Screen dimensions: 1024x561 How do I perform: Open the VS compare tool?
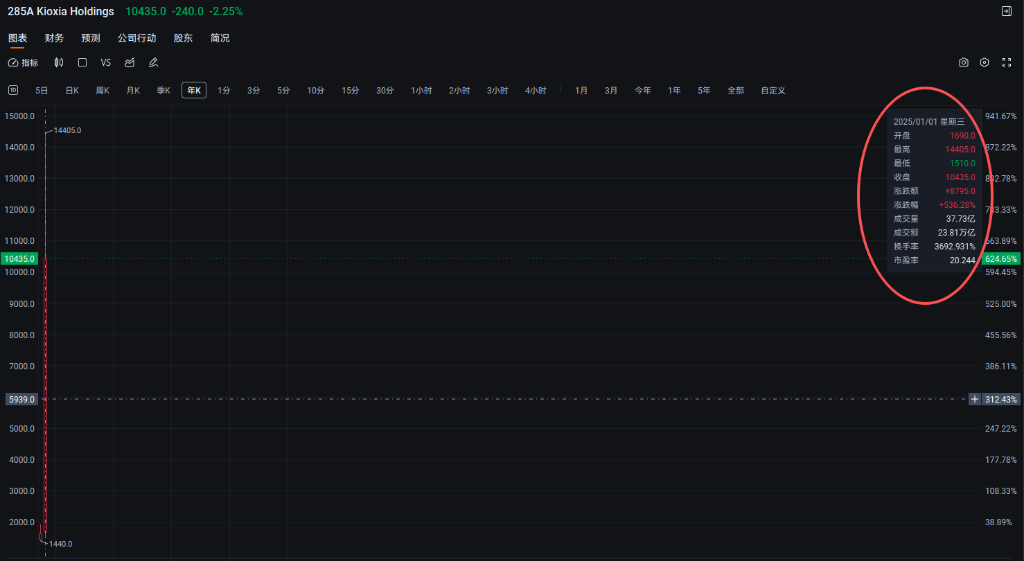[x=105, y=62]
